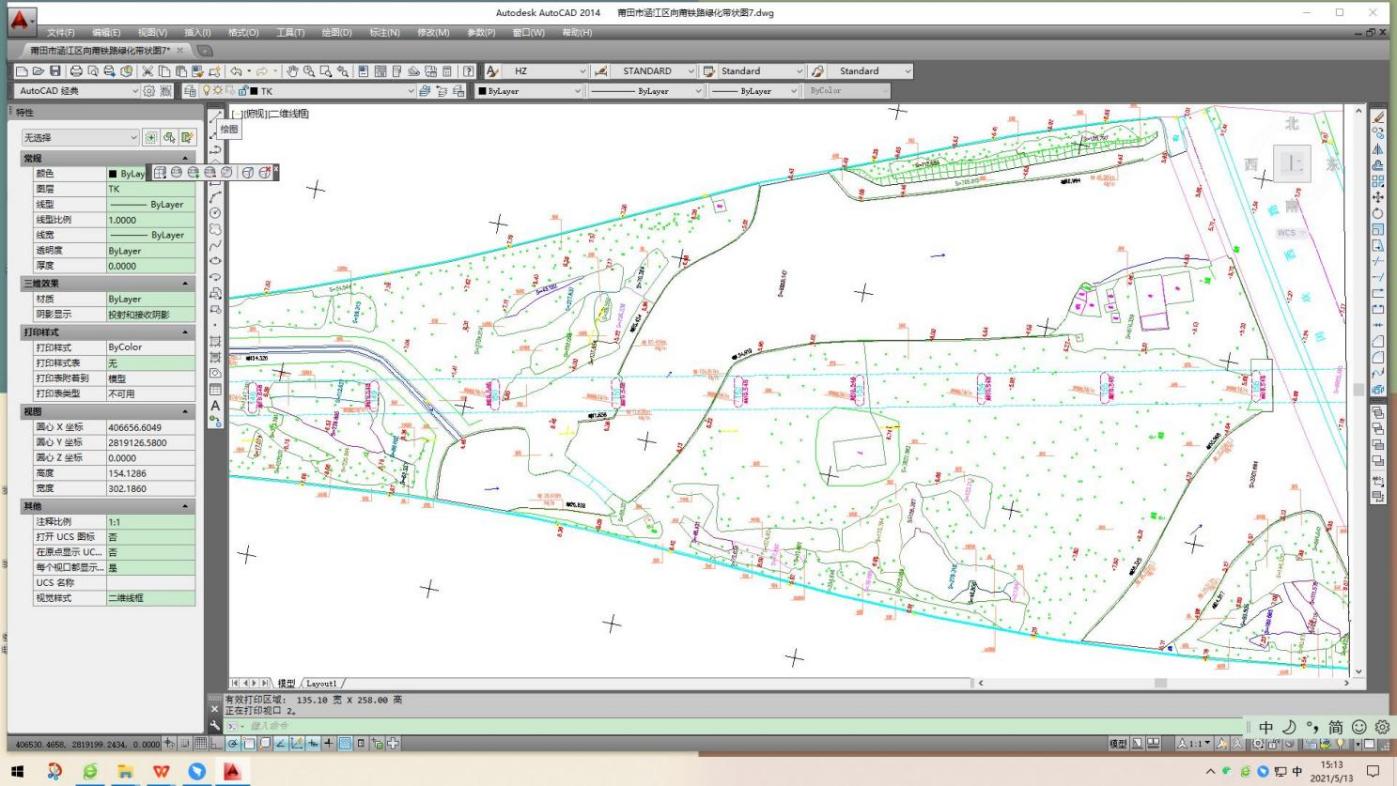Click the 图层 value TK in properties

[150, 189]
